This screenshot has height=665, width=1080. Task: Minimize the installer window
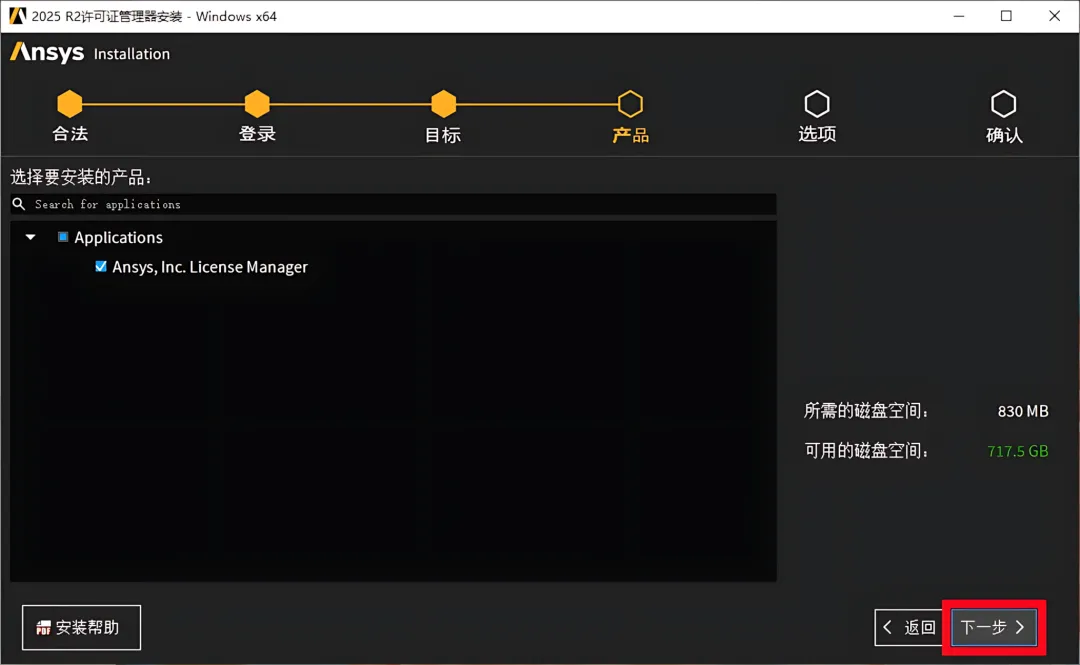pyautogui.click(x=959, y=16)
